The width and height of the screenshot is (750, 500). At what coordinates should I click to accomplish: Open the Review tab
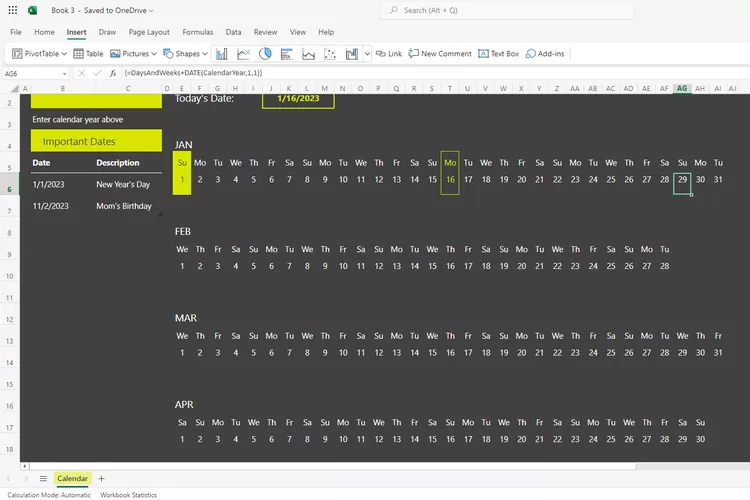265,32
